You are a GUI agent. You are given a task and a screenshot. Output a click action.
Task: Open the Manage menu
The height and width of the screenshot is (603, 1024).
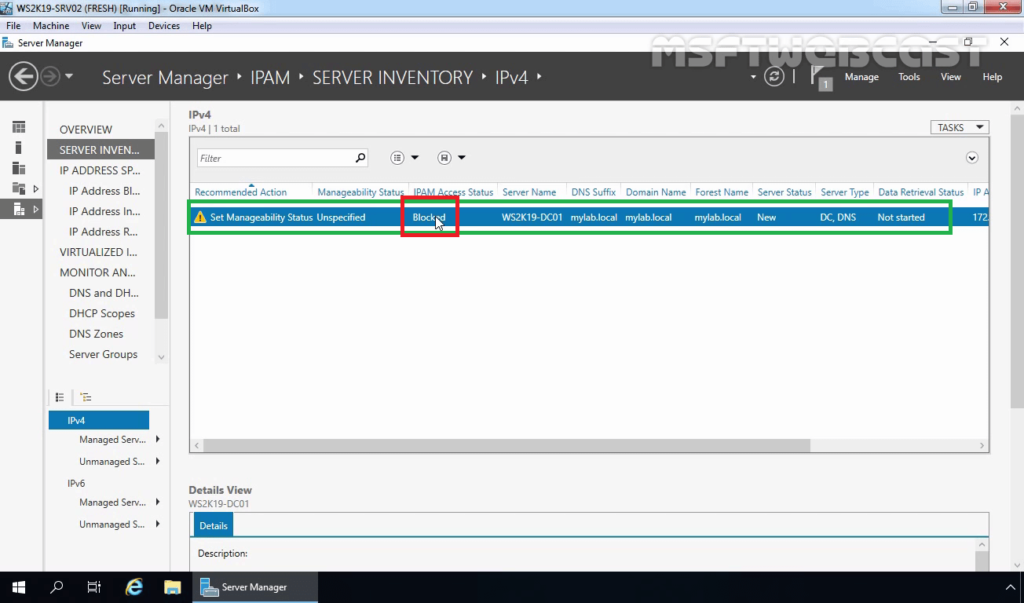(861, 77)
